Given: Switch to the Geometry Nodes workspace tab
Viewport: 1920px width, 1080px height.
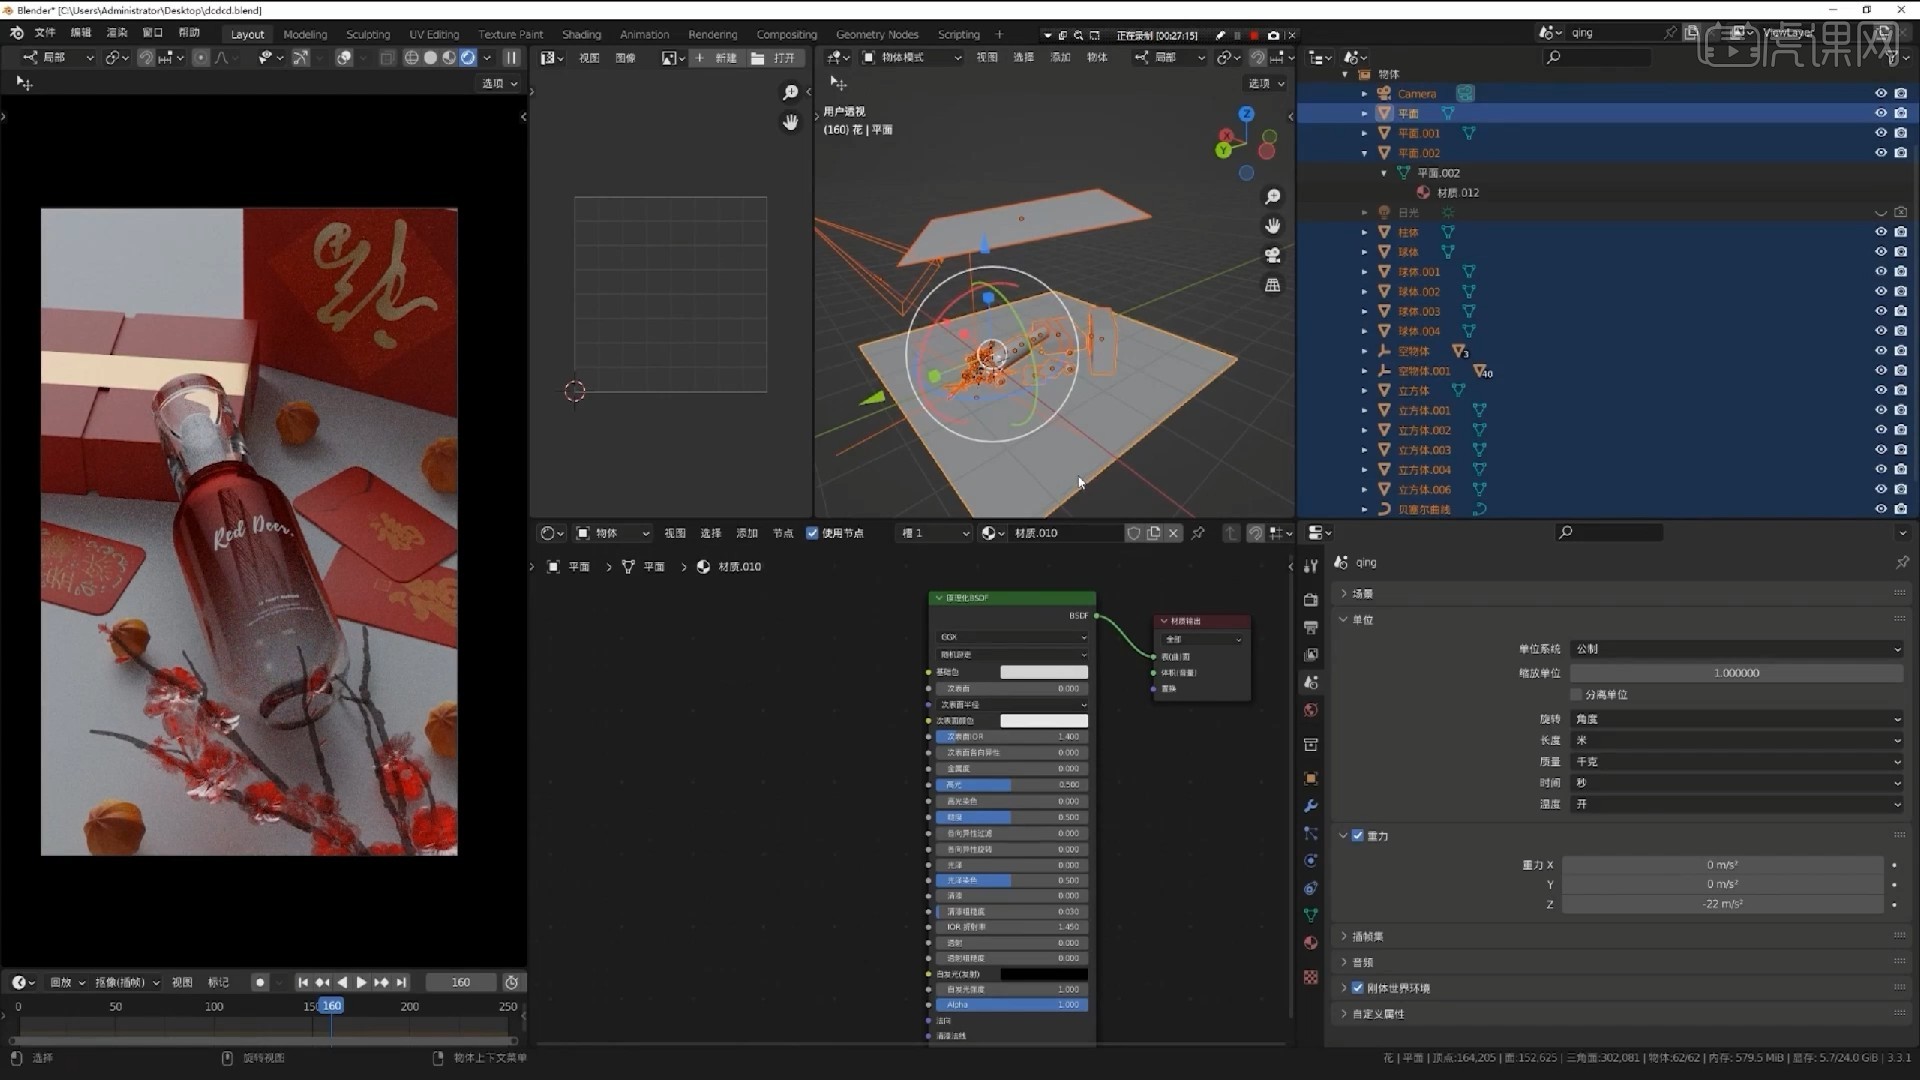Looking at the screenshot, I should pyautogui.click(x=877, y=34).
